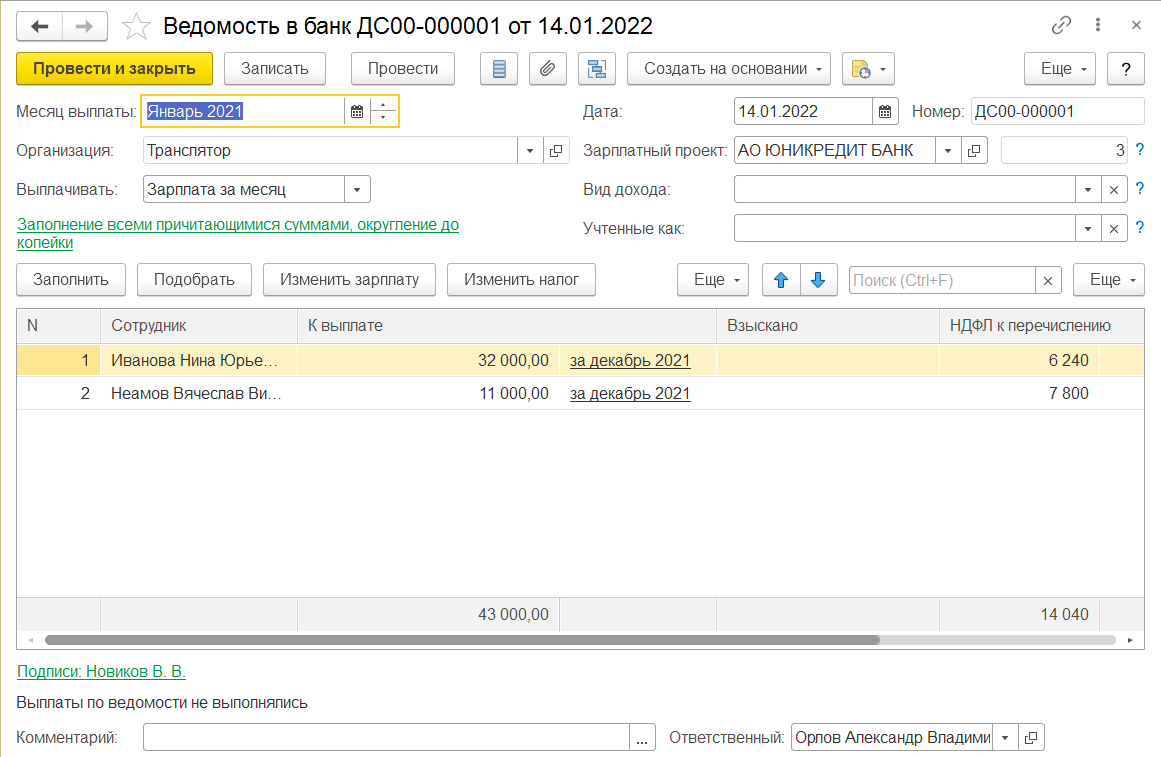The width and height of the screenshot is (1161, 757).
Task: Move the selected row down
Action: coord(818,280)
